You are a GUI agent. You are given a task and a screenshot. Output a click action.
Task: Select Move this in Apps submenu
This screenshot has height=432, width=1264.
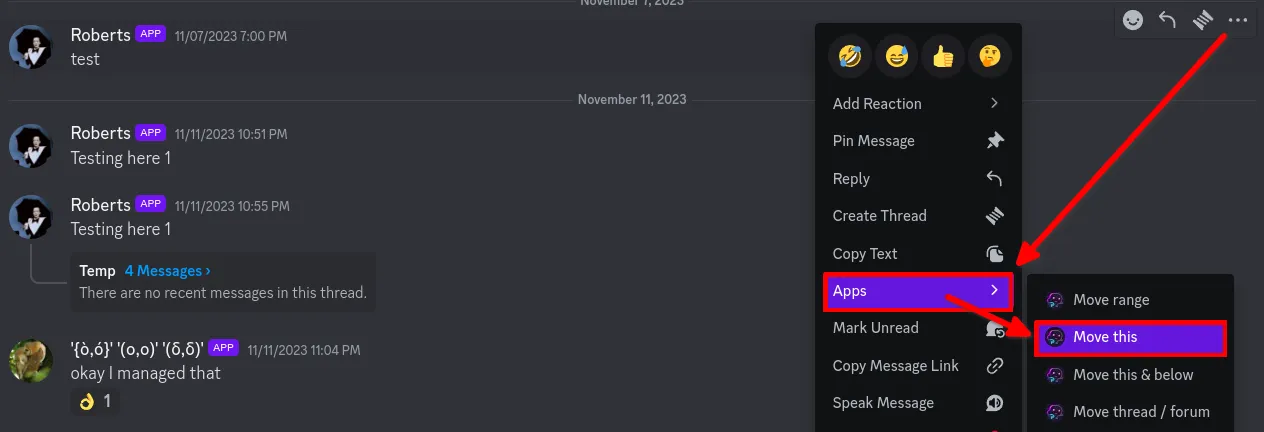[x=1130, y=337]
